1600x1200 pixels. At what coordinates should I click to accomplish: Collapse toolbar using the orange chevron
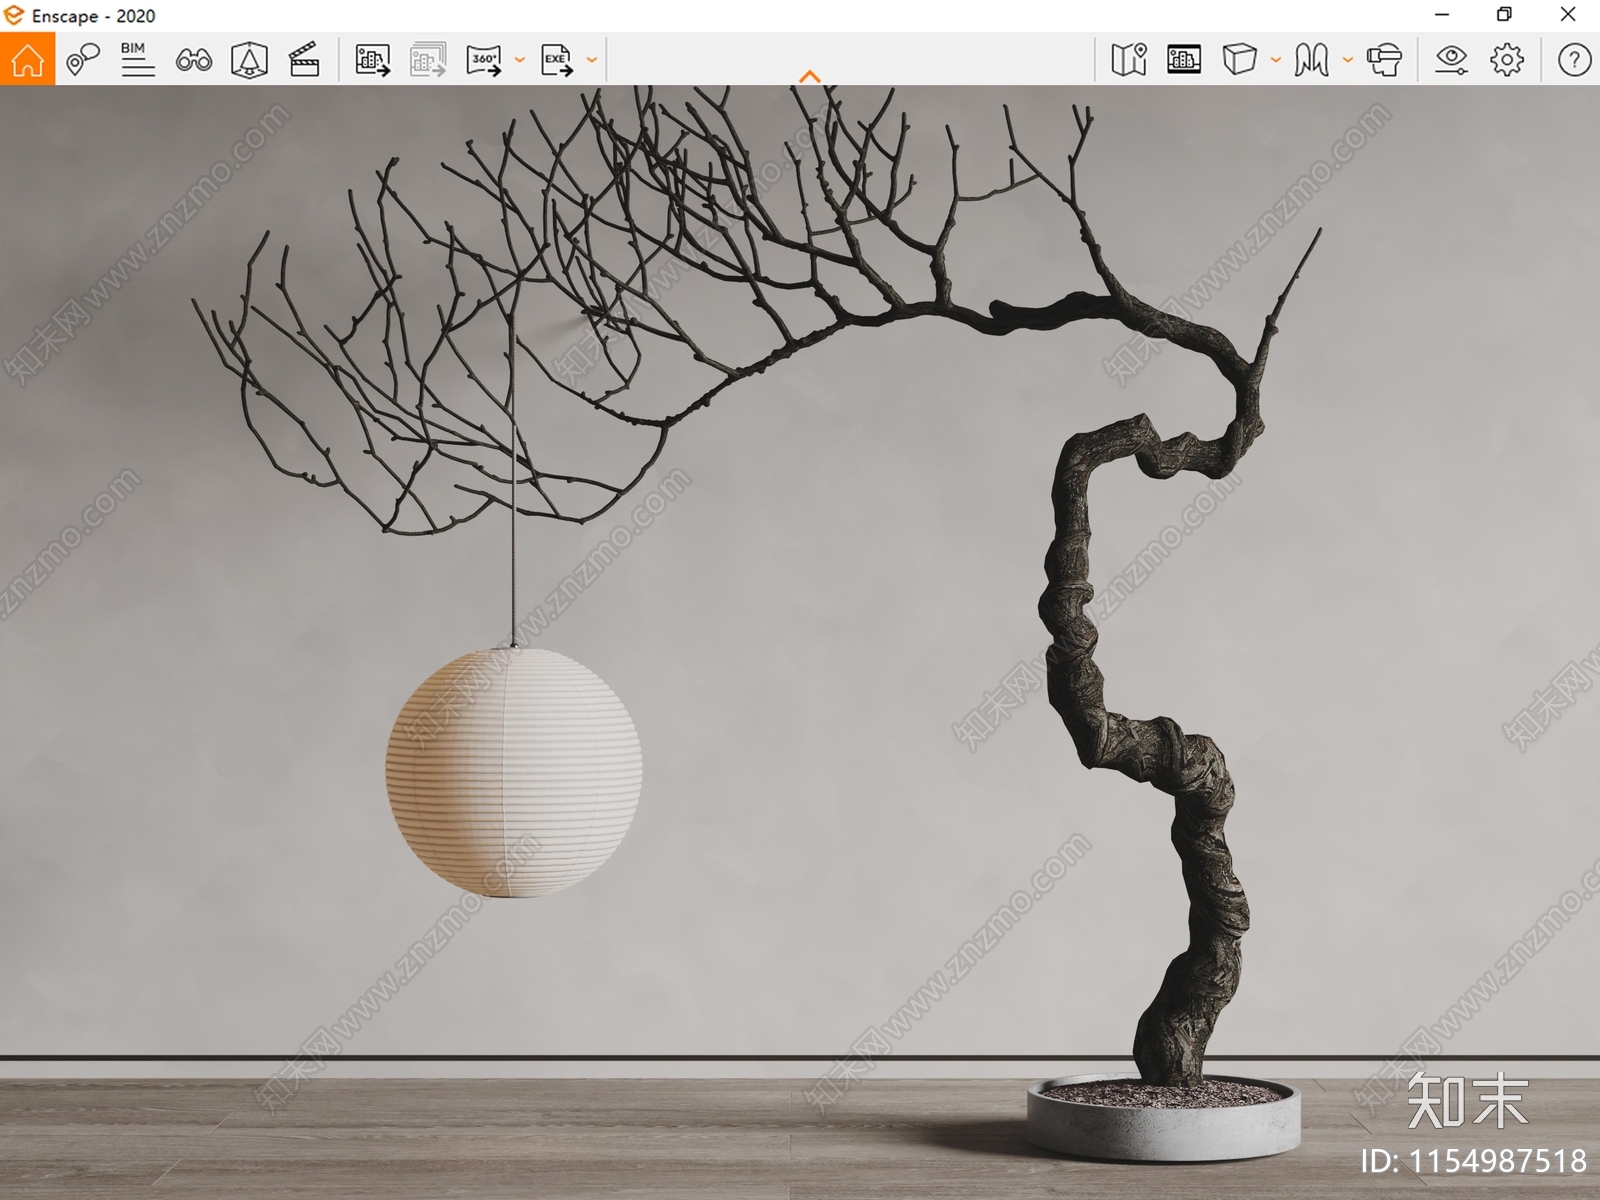(x=810, y=77)
